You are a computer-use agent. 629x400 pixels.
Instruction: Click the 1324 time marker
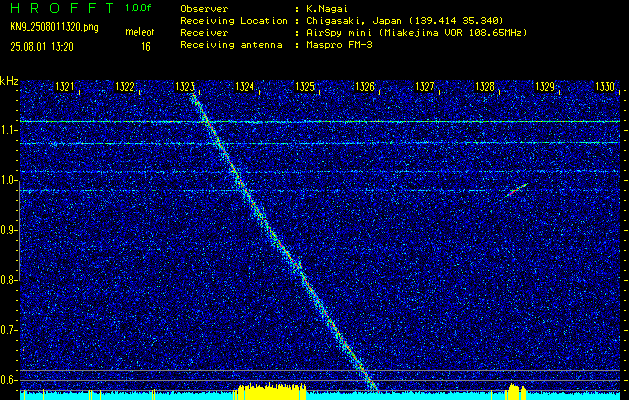pos(244,87)
